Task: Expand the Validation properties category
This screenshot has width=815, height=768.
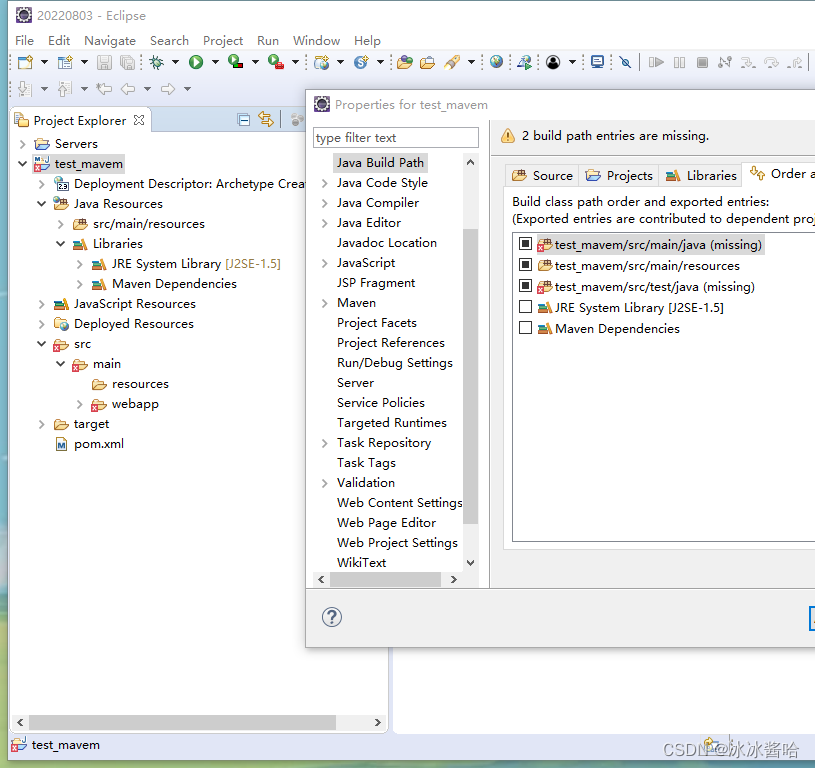Action: coord(325,483)
